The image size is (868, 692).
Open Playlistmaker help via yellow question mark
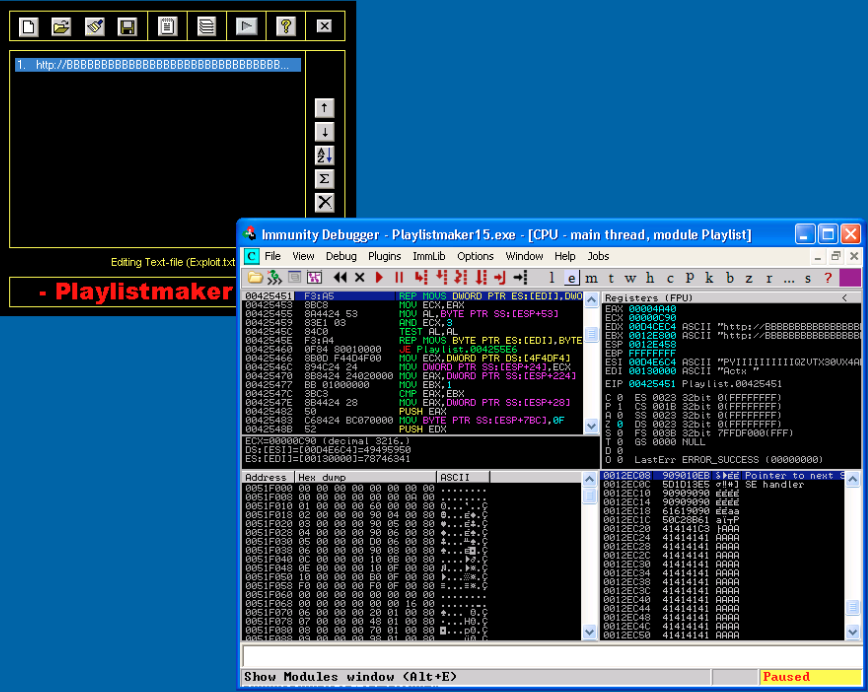[x=286, y=26]
